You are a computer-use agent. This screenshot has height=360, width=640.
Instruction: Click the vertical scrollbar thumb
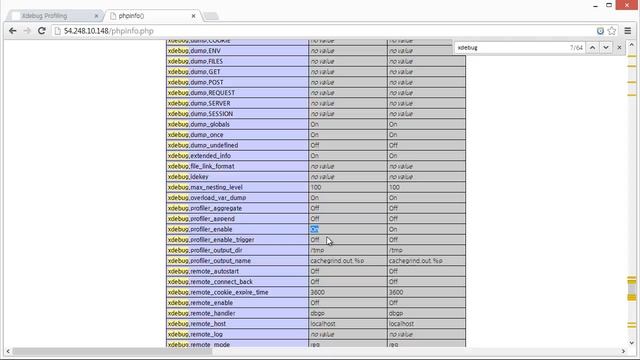coord(632,289)
